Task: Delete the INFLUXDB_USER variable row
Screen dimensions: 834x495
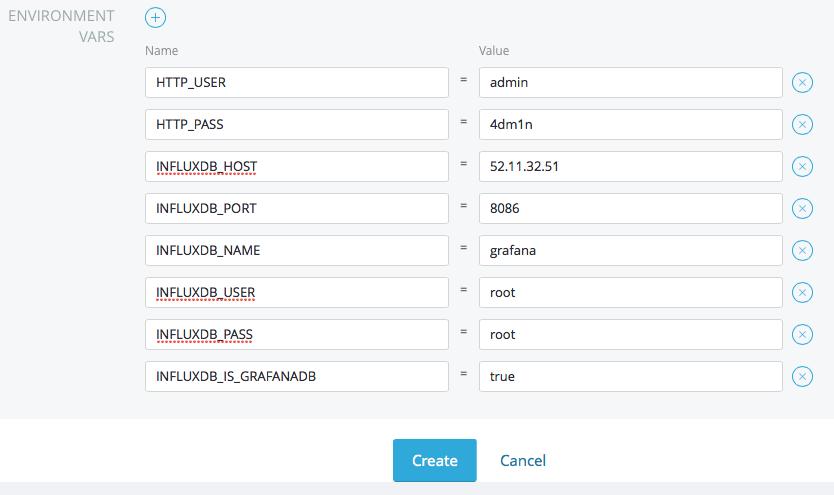Action: [x=802, y=292]
